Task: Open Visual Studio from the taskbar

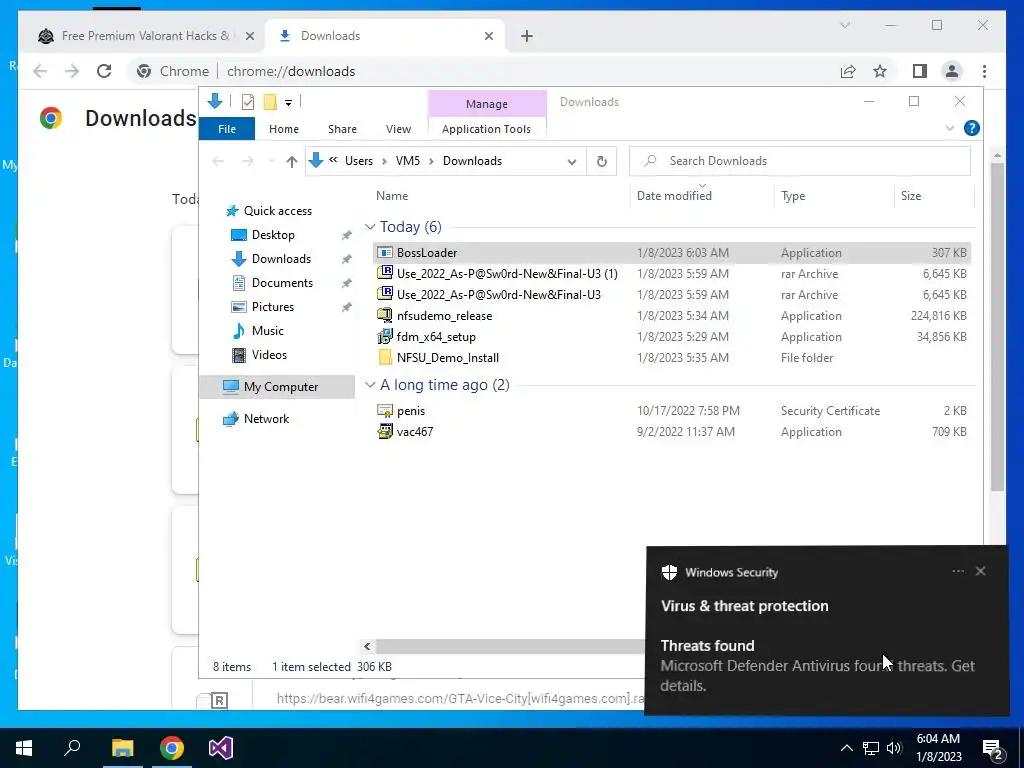Action: point(221,748)
